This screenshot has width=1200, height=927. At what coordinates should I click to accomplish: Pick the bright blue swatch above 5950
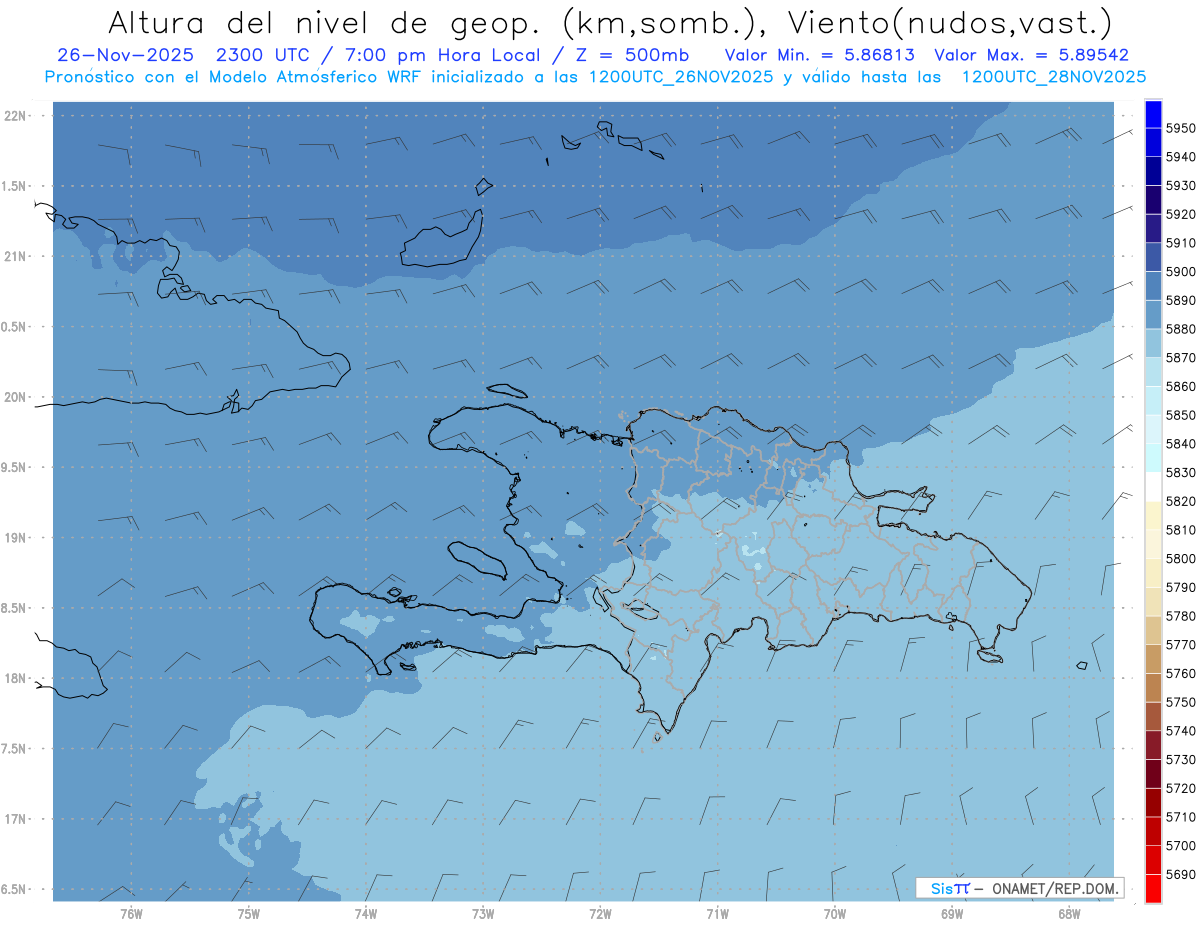pos(1153,114)
